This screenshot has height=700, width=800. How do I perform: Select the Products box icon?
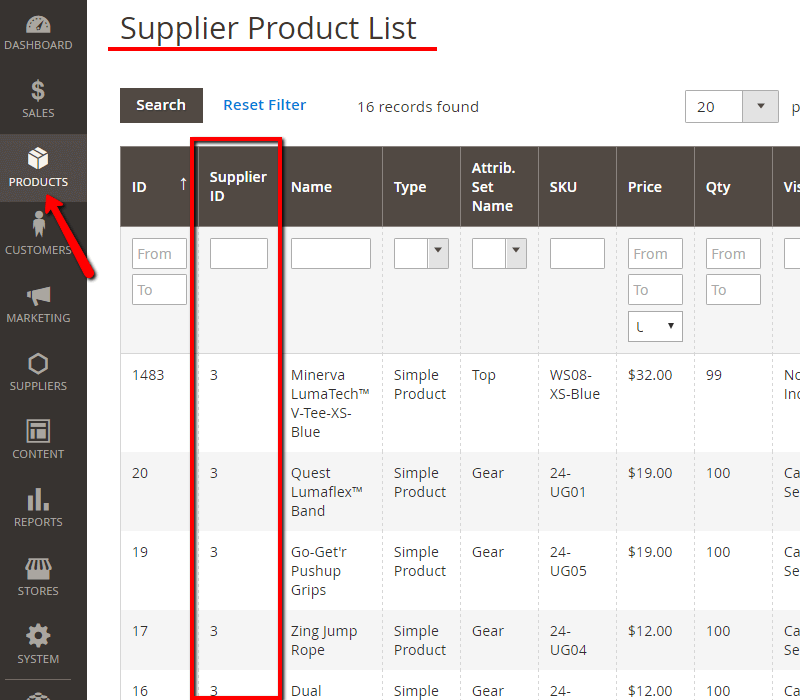[38, 159]
